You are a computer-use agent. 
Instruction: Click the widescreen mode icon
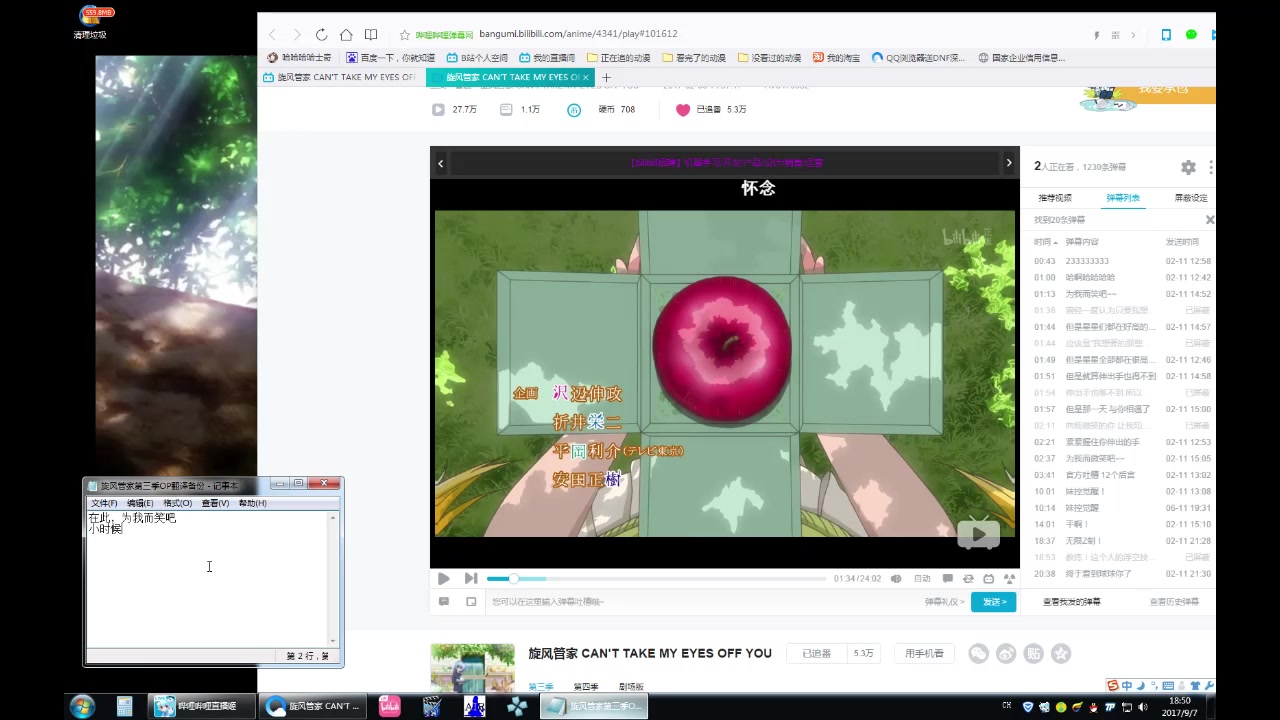pyautogui.click(x=989, y=578)
